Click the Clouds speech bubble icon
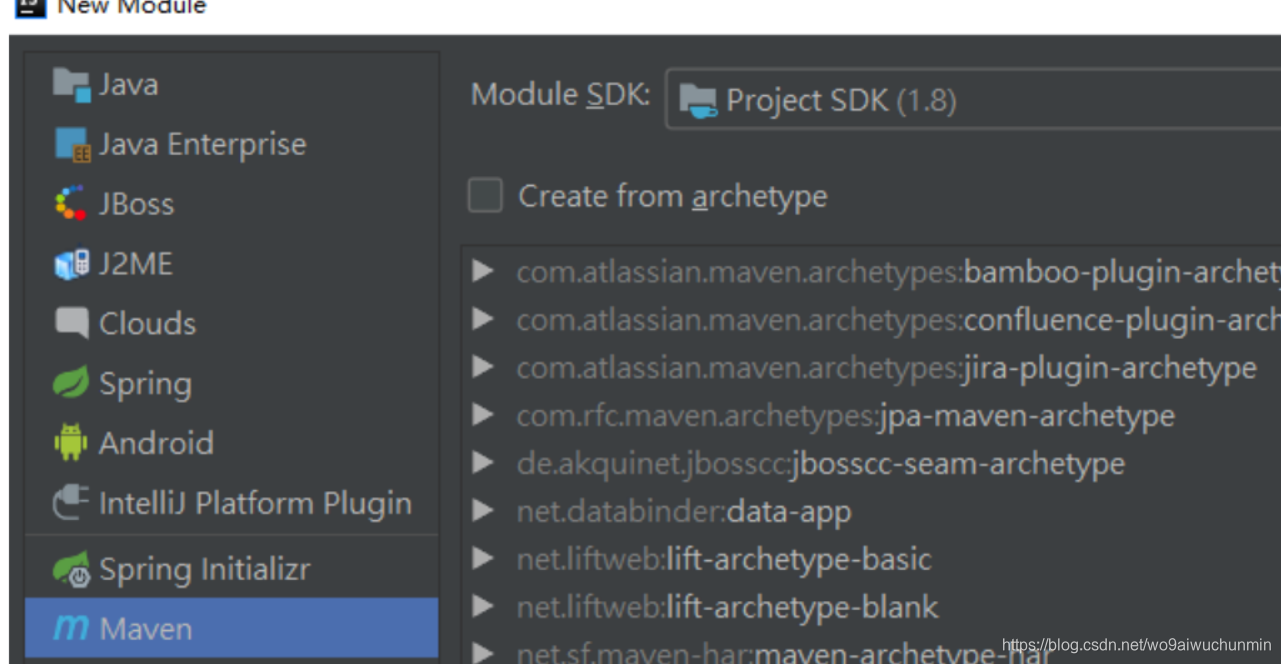 pyautogui.click(x=71, y=323)
